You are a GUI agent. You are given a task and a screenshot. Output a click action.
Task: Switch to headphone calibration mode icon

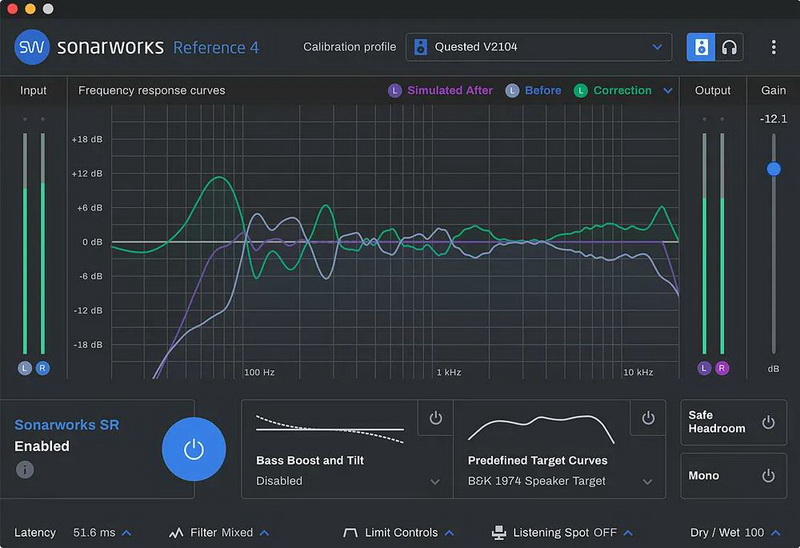(729, 47)
